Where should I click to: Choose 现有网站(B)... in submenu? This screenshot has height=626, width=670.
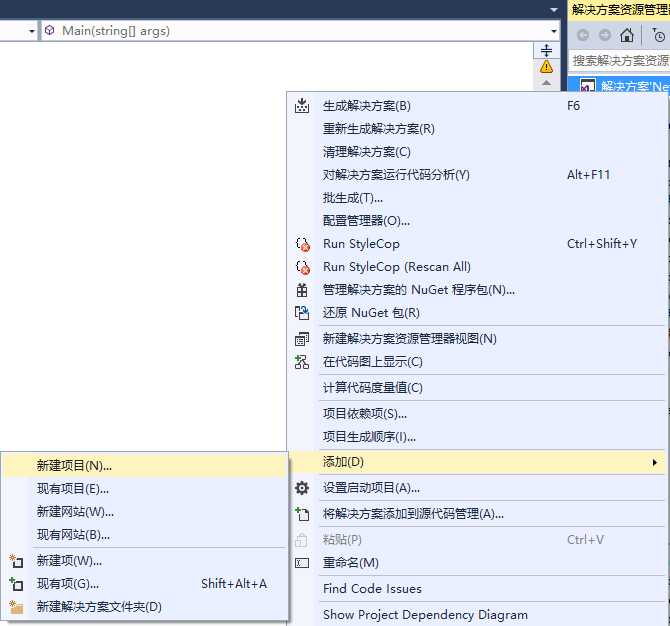click(x=144, y=535)
